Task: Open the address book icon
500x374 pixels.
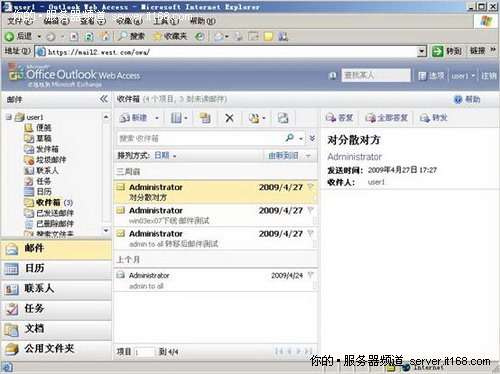Action: (x=332, y=76)
